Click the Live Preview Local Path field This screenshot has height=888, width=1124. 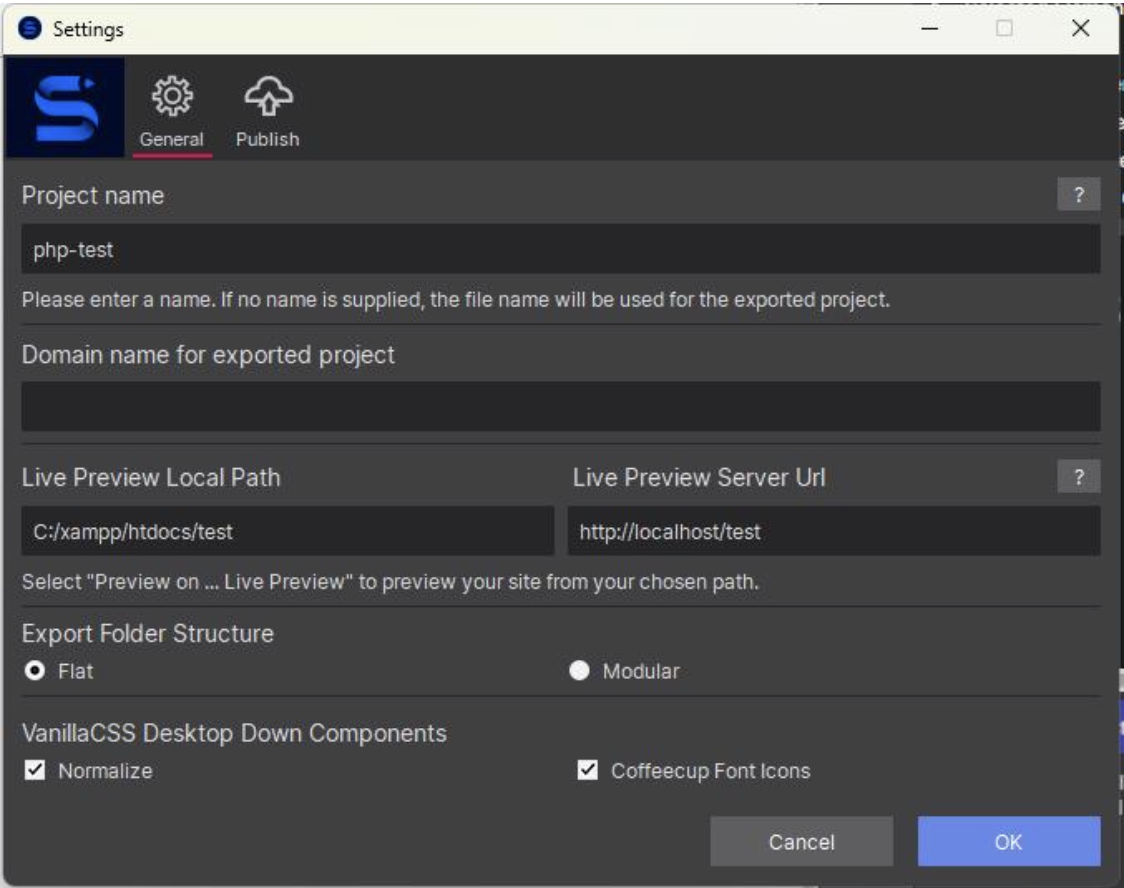287,531
